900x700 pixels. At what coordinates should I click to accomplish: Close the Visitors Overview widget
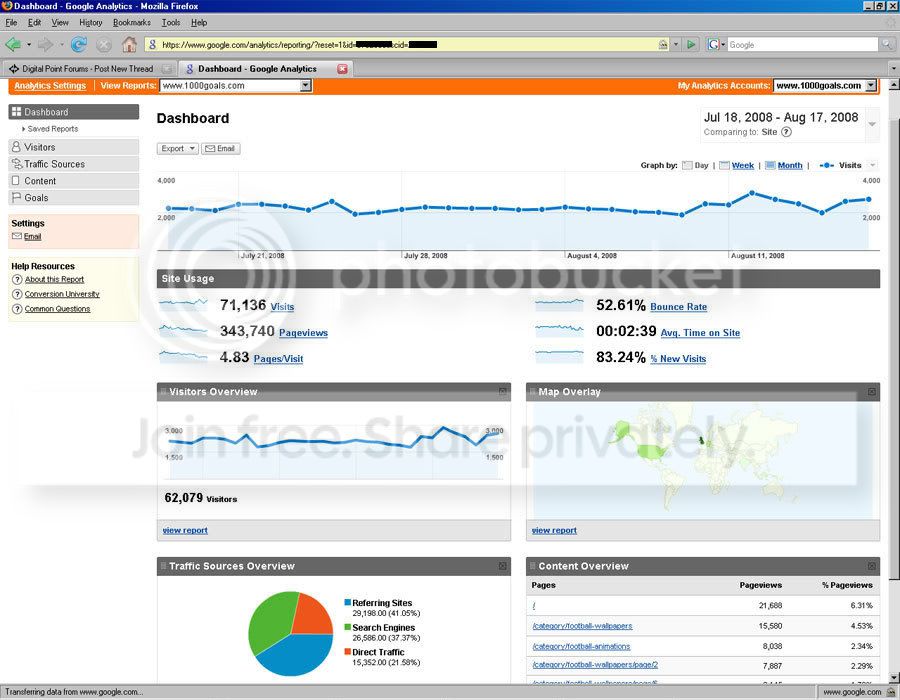503,391
